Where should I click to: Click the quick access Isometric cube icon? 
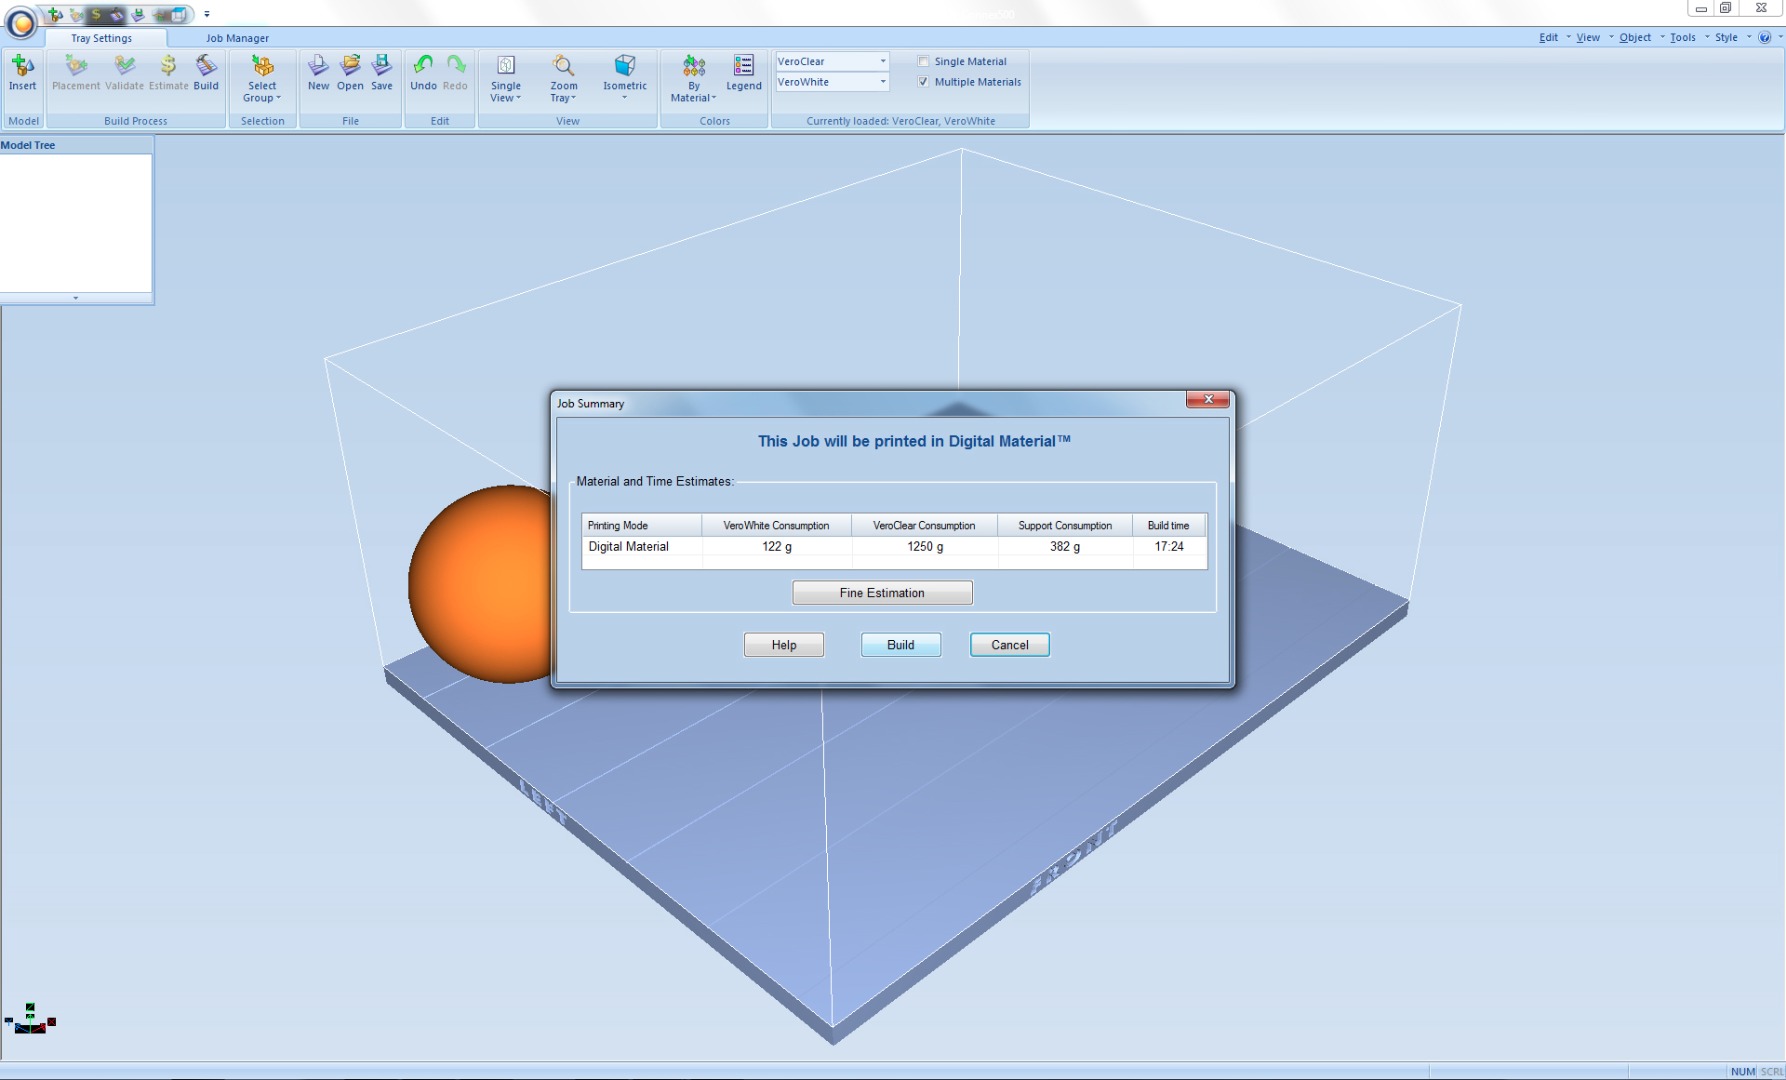tap(177, 15)
